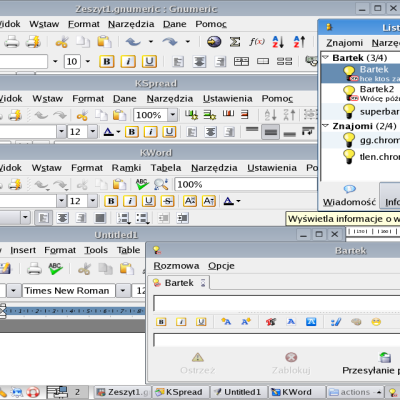The image size is (400, 400).
Task: Click the Print icon in Untitled1 toolbar
Action: pyautogui.click(x=34, y=268)
